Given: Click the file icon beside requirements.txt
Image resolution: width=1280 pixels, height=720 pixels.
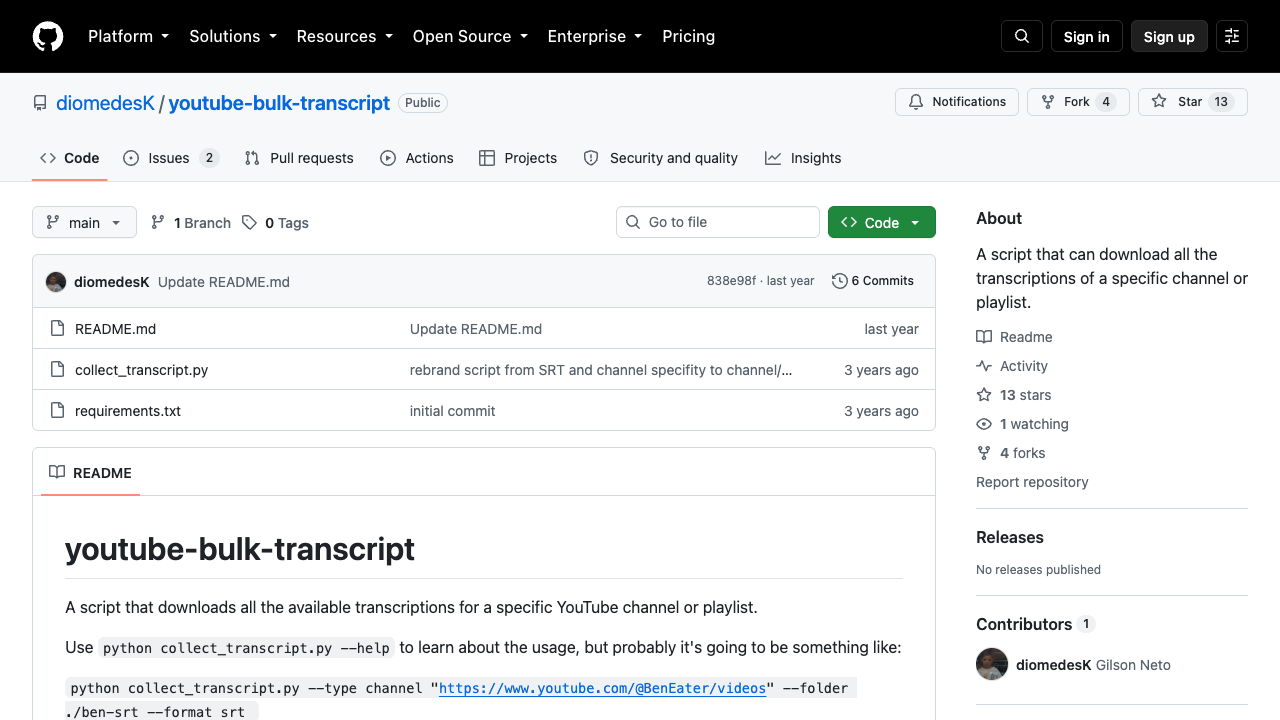Looking at the screenshot, I should (x=57, y=411).
